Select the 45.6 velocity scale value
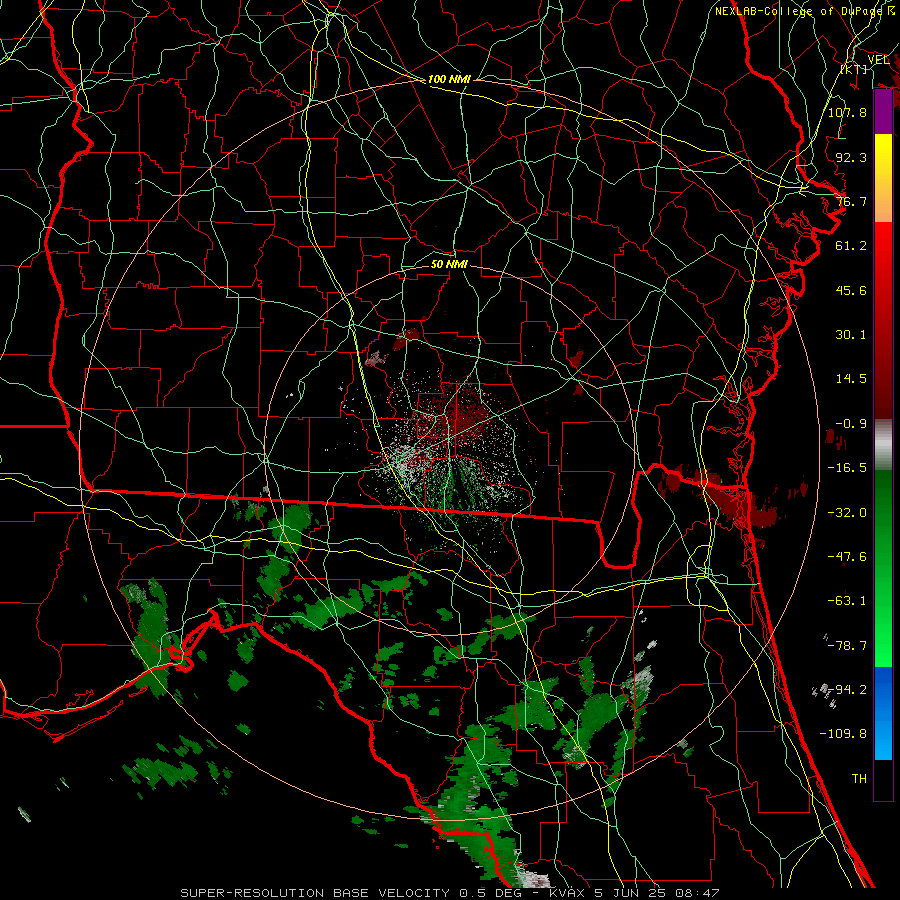Viewport: 900px width, 900px height. (x=851, y=290)
